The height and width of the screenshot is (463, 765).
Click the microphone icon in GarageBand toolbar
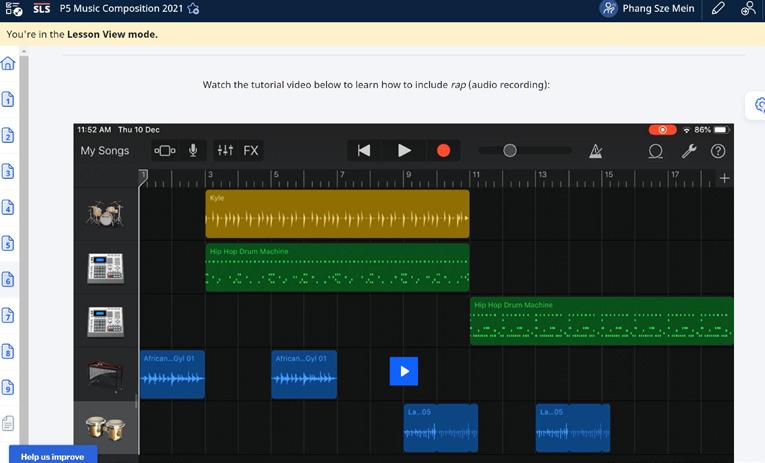(x=193, y=151)
